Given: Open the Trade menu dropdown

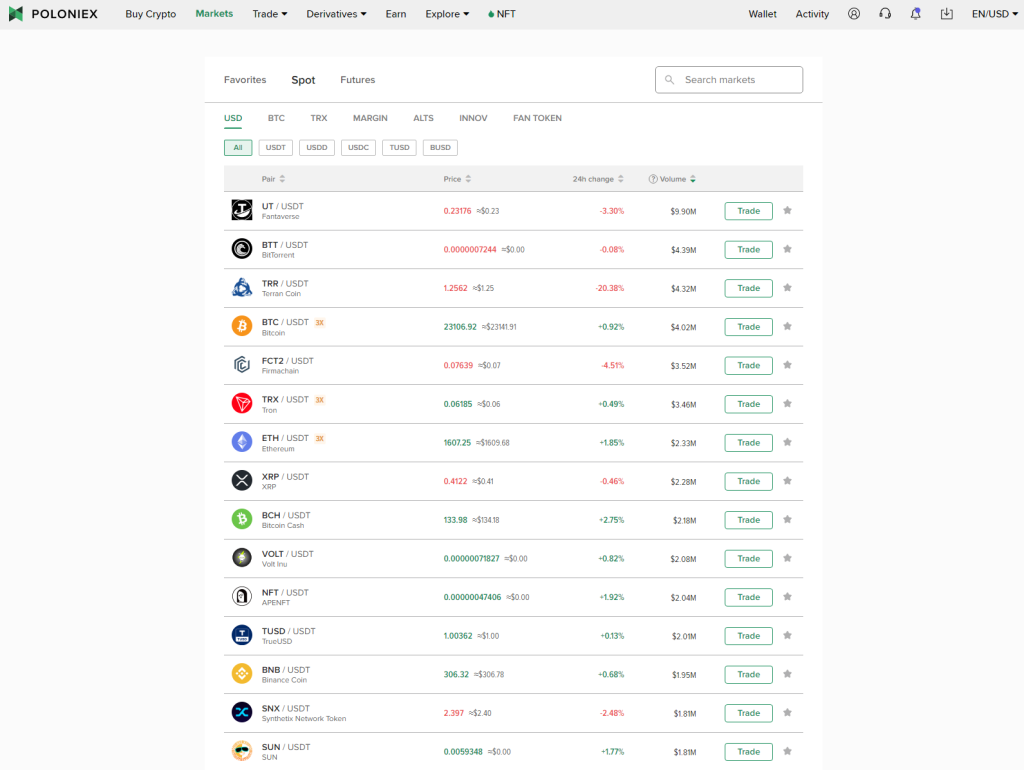Looking at the screenshot, I should point(268,14).
